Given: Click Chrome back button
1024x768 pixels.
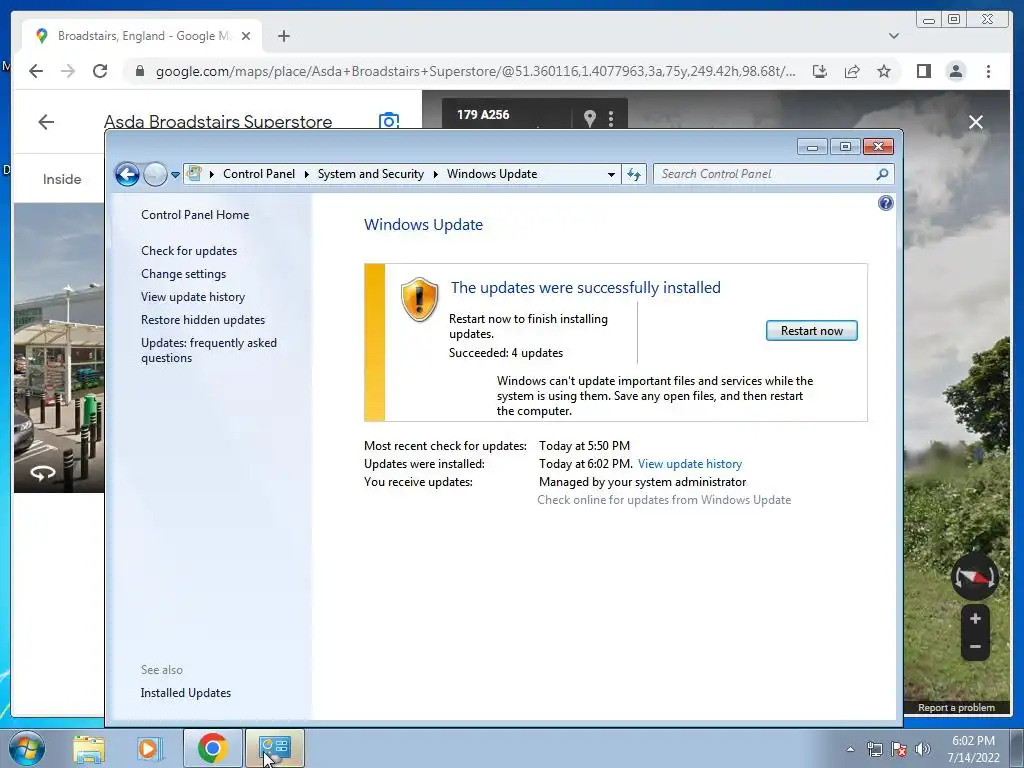Looking at the screenshot, I should pos(36,71).
